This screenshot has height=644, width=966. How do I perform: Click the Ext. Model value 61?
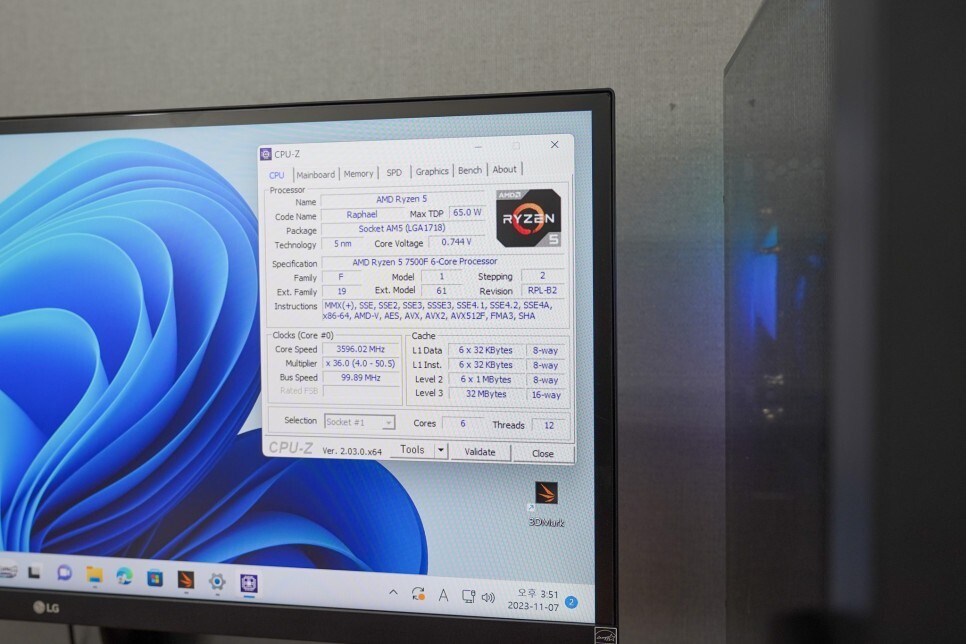click(x=441, y=290)
